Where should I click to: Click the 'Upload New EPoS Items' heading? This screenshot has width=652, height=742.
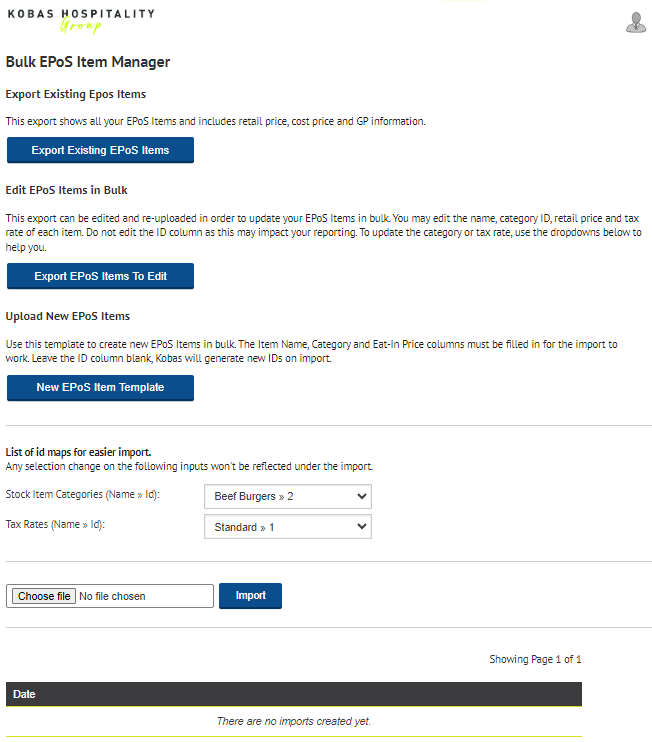tap(68, 316)
